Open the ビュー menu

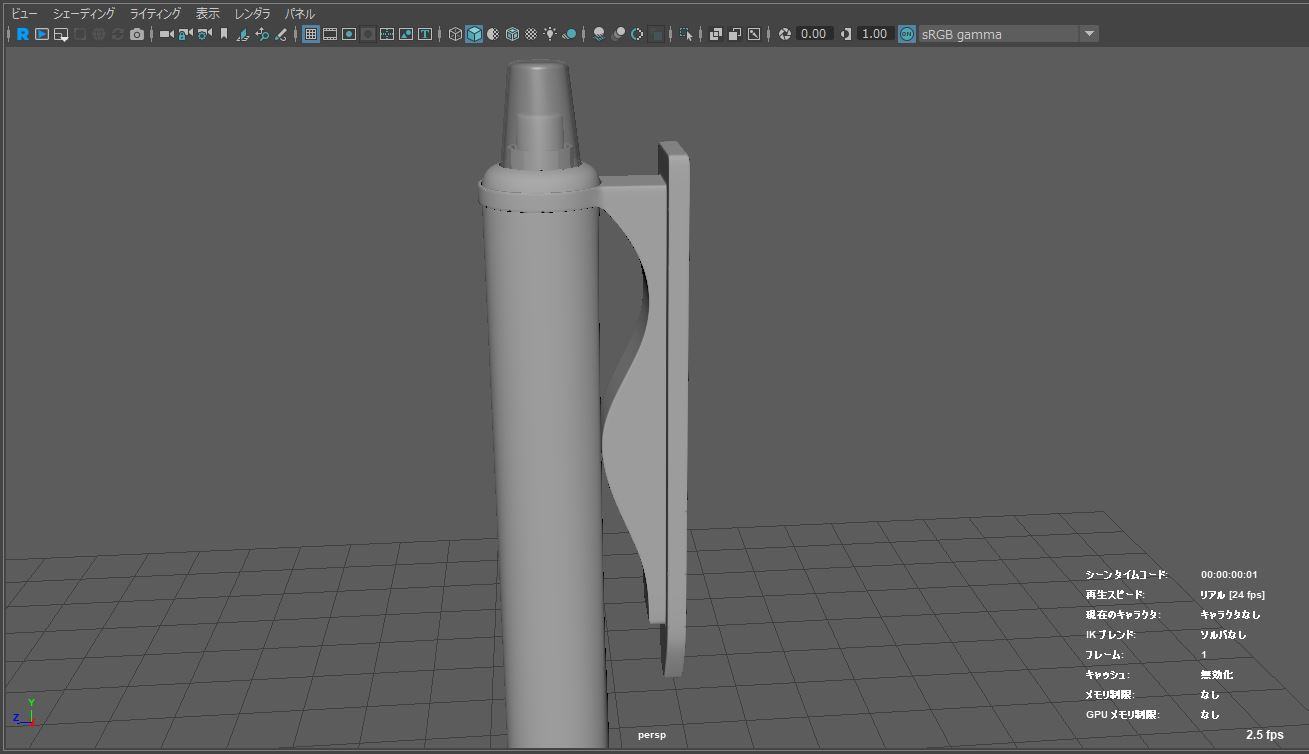24,14
